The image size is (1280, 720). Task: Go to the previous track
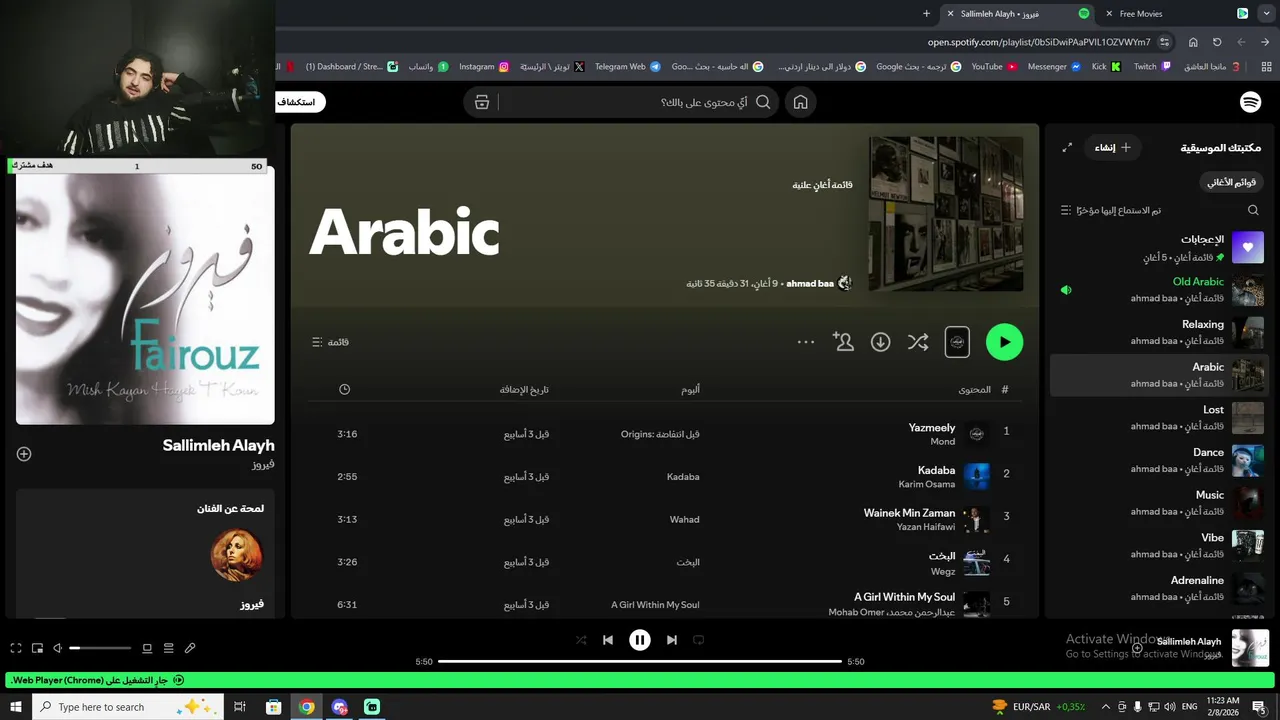608,640
